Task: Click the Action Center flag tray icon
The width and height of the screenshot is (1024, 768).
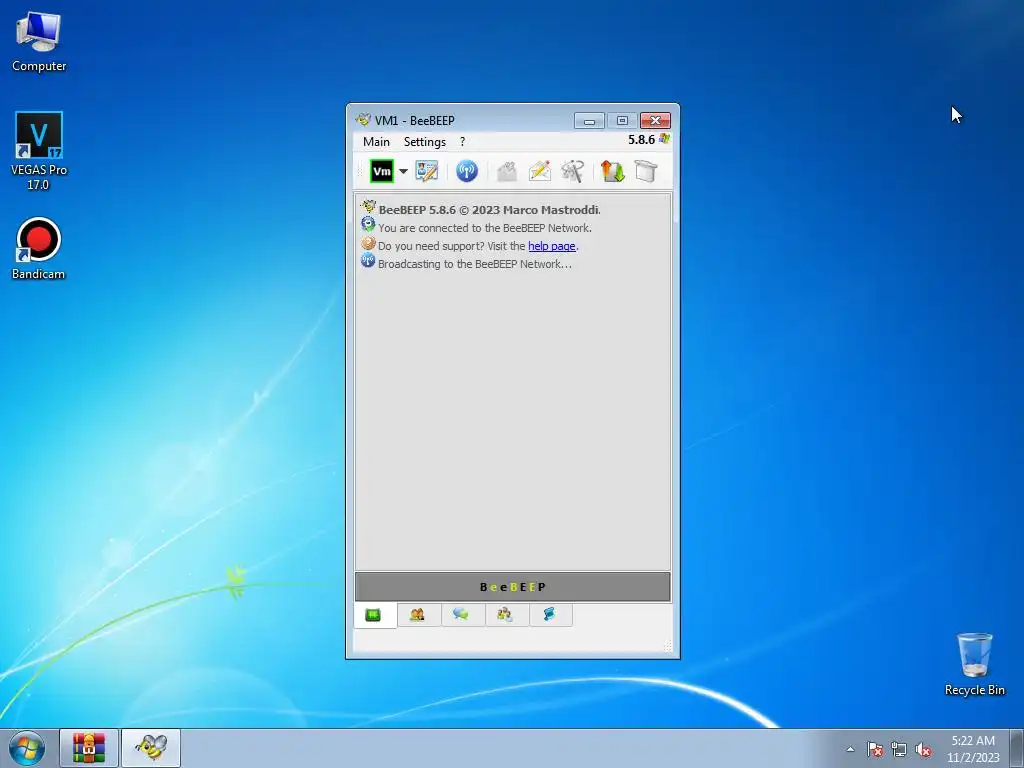Action: 875,749
